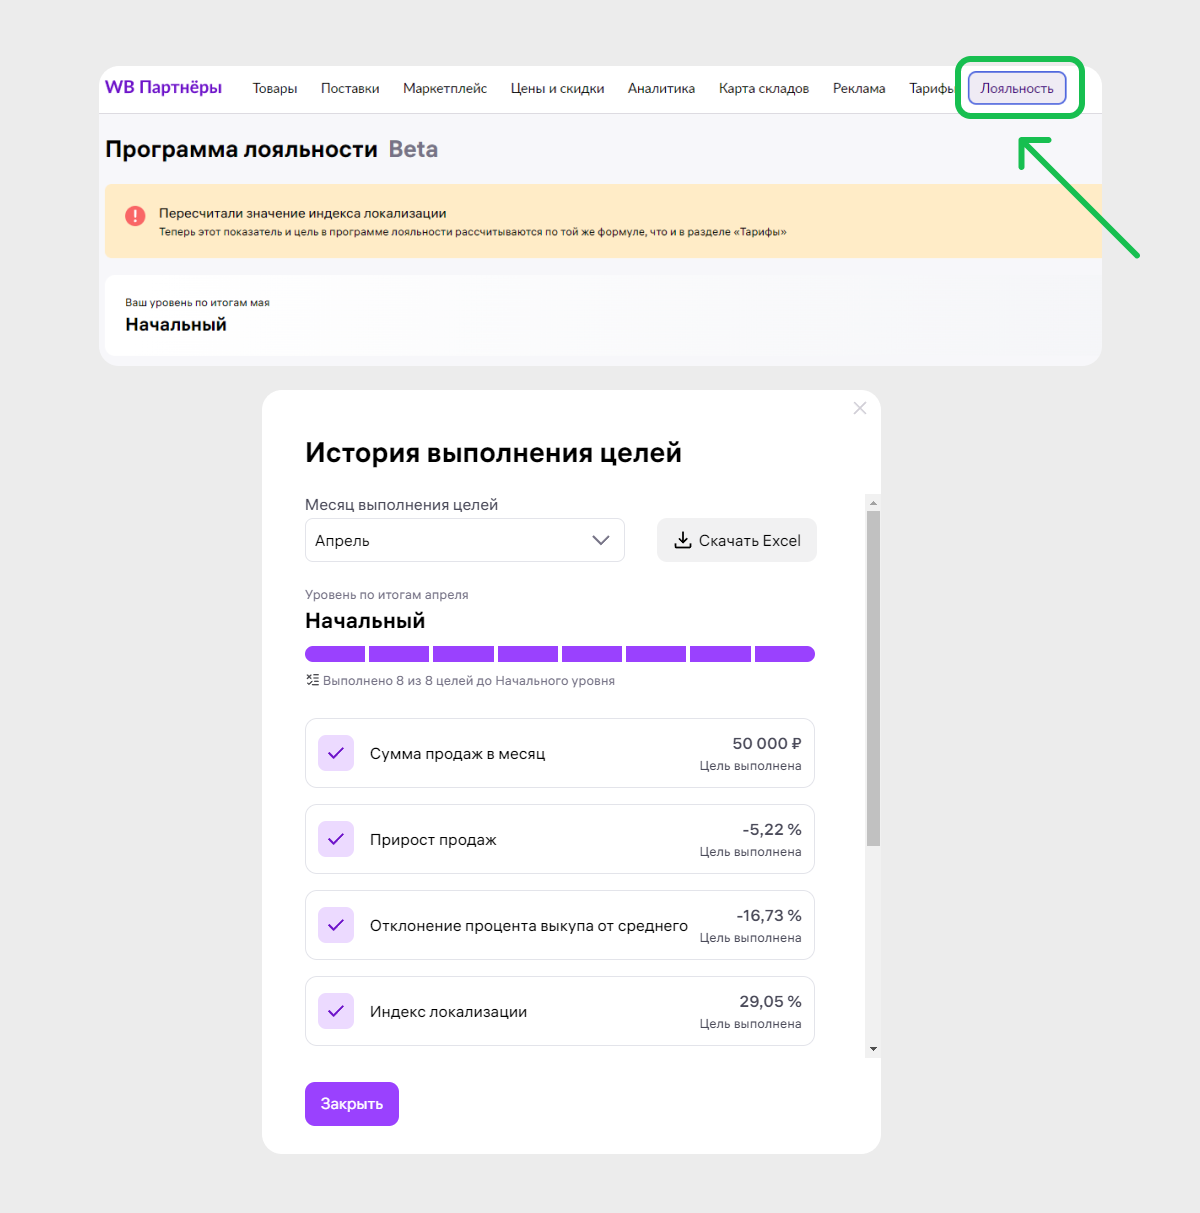Open the Аналитика menu item
Viewport: 1200px width, 1213px height.
[x=661, y=89]
